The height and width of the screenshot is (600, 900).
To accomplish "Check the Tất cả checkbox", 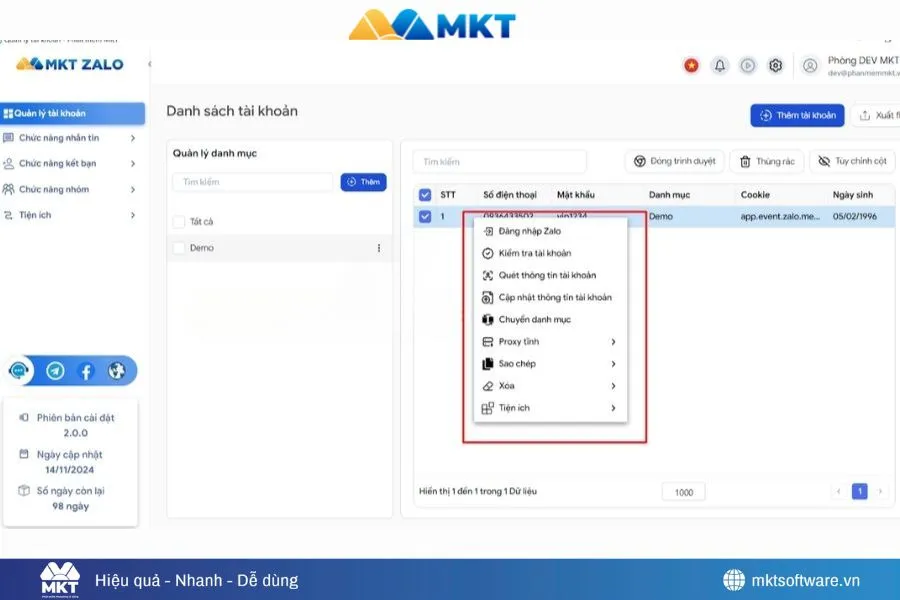I will (178, 221).
